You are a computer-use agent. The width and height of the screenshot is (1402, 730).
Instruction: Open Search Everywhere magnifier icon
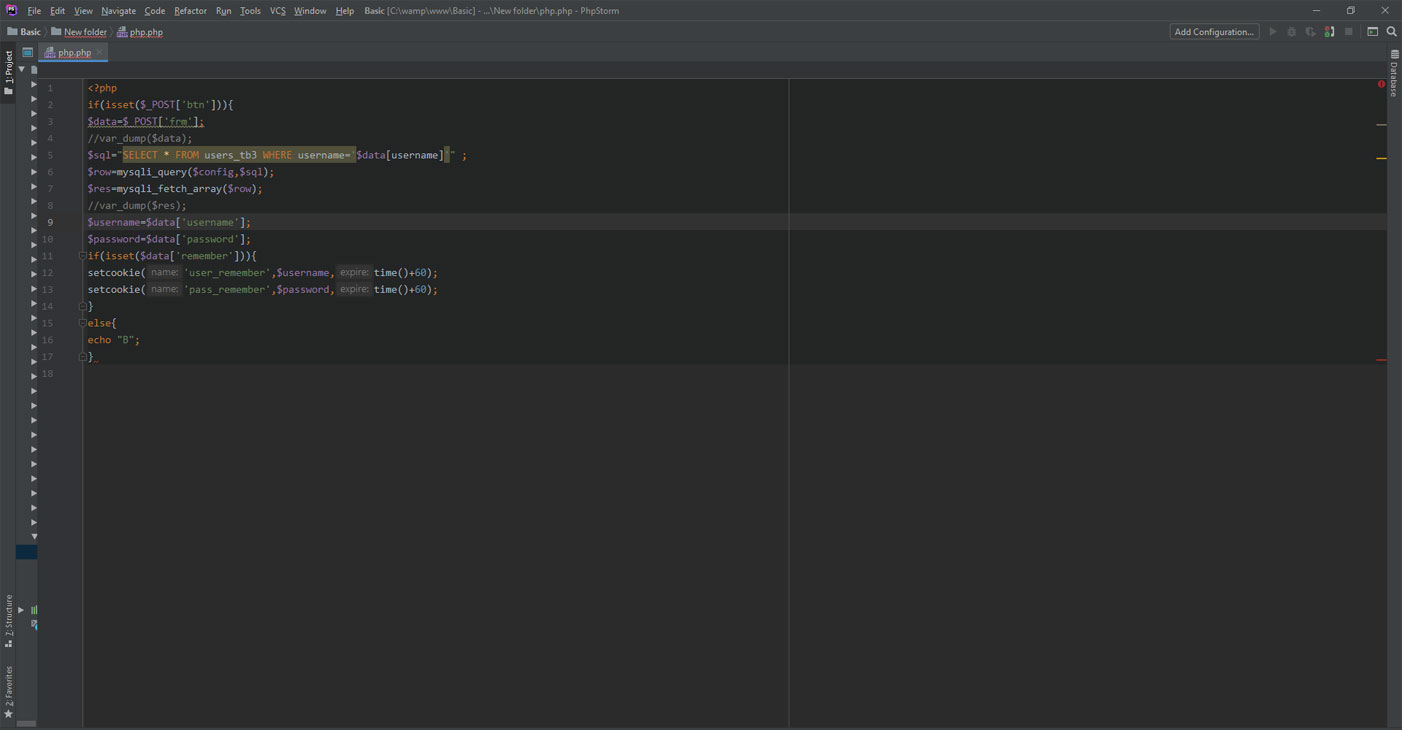click(x=1392, y=32)
